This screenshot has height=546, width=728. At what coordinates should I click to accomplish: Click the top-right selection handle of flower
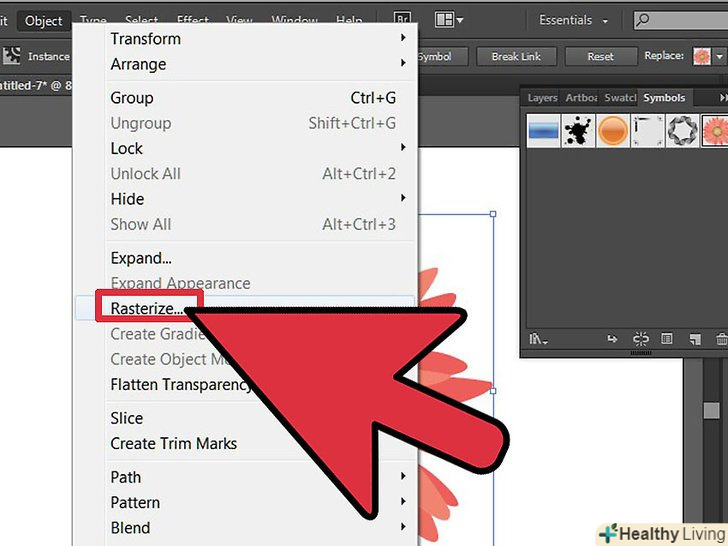[x=493, y=214]
